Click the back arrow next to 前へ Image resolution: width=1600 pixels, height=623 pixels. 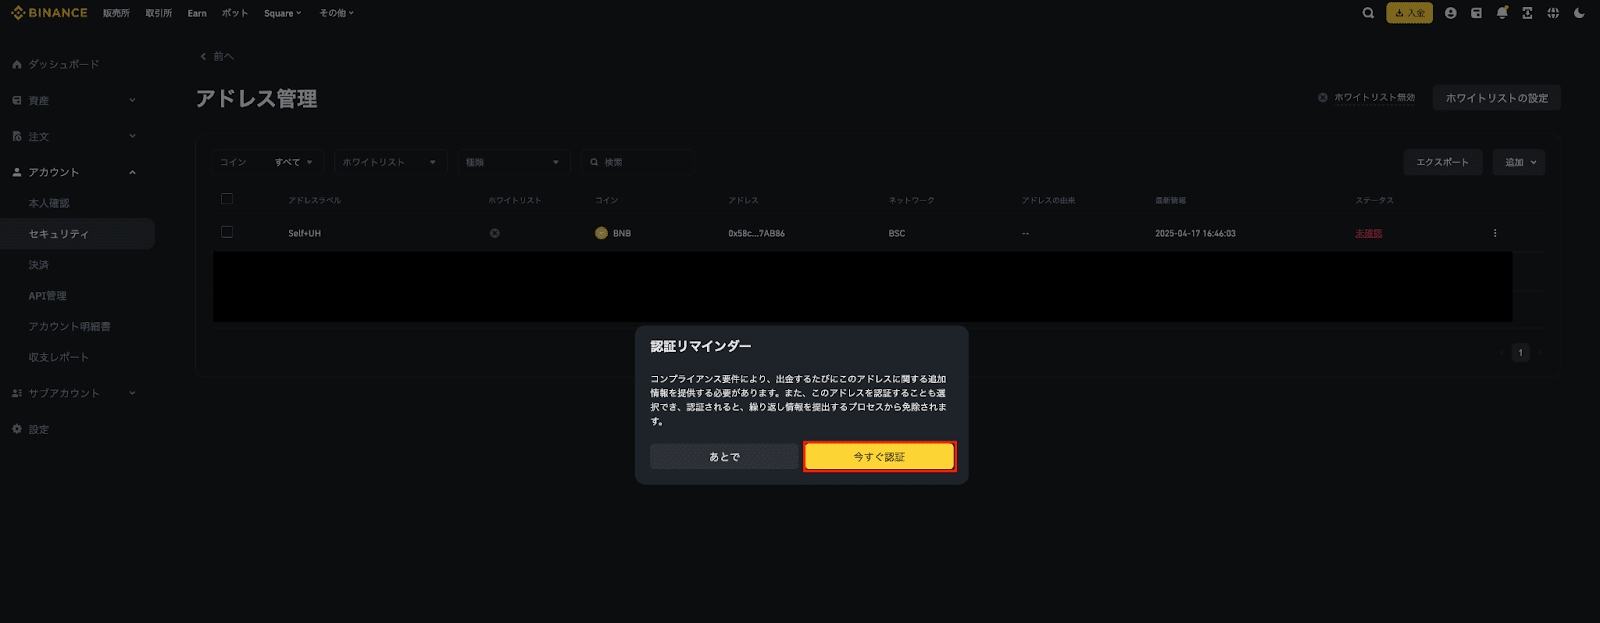[203, 56]
